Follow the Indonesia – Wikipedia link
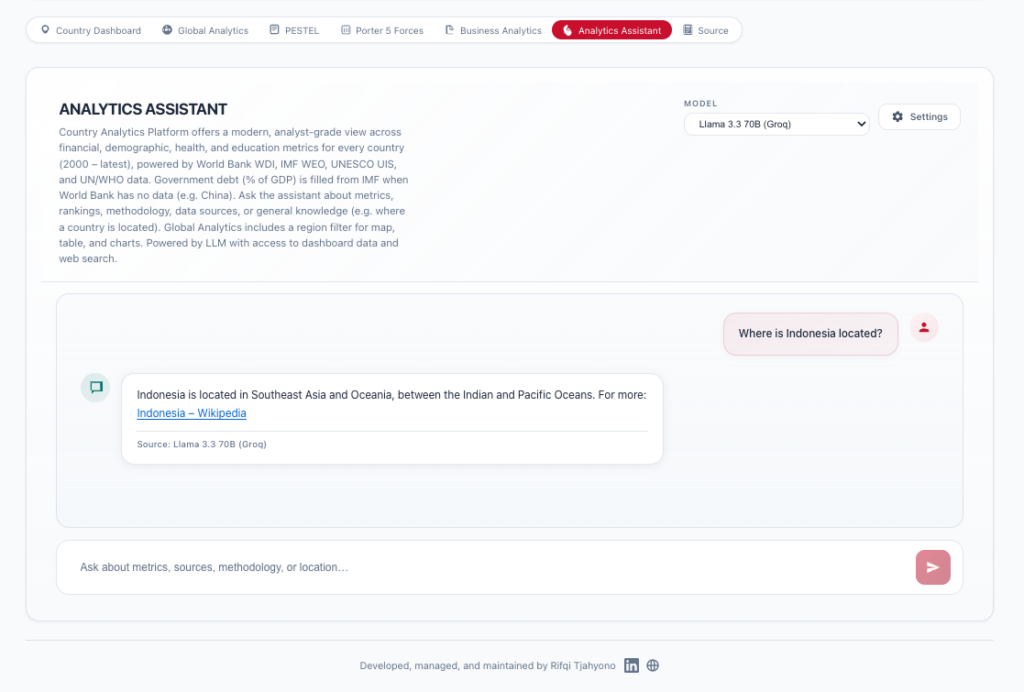This screenshot has width=1024, height=692. pyautogui.click(x=191, y=413)
